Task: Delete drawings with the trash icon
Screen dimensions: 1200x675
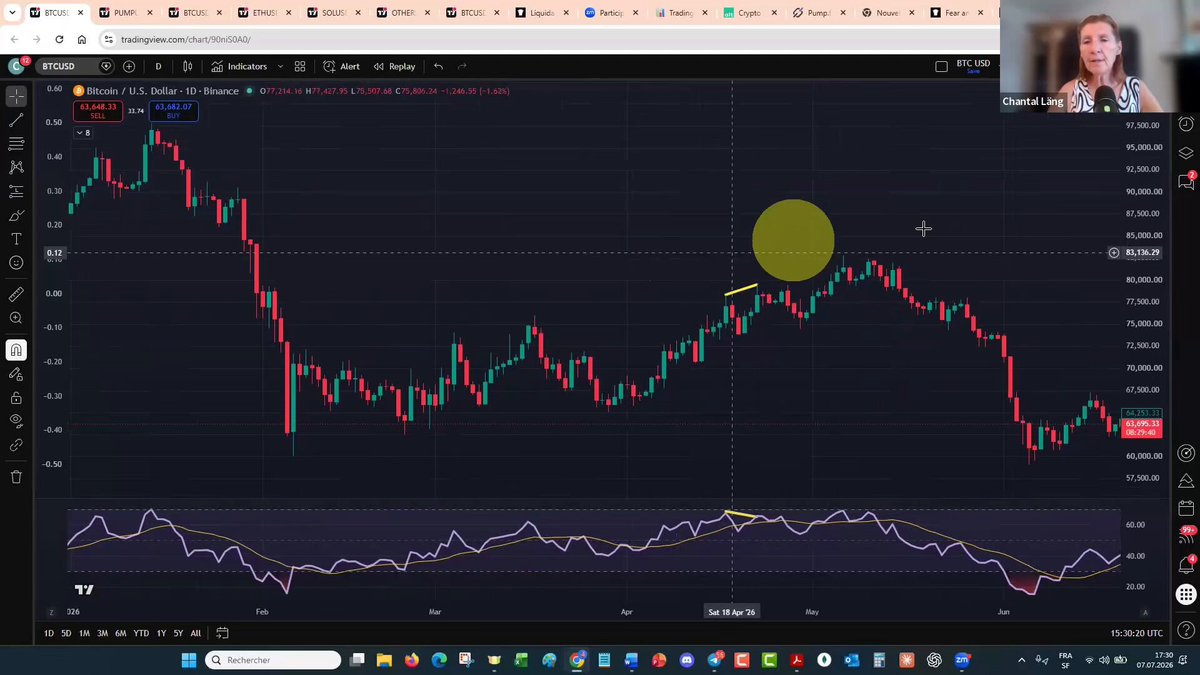Action: [x=16, y=477]
